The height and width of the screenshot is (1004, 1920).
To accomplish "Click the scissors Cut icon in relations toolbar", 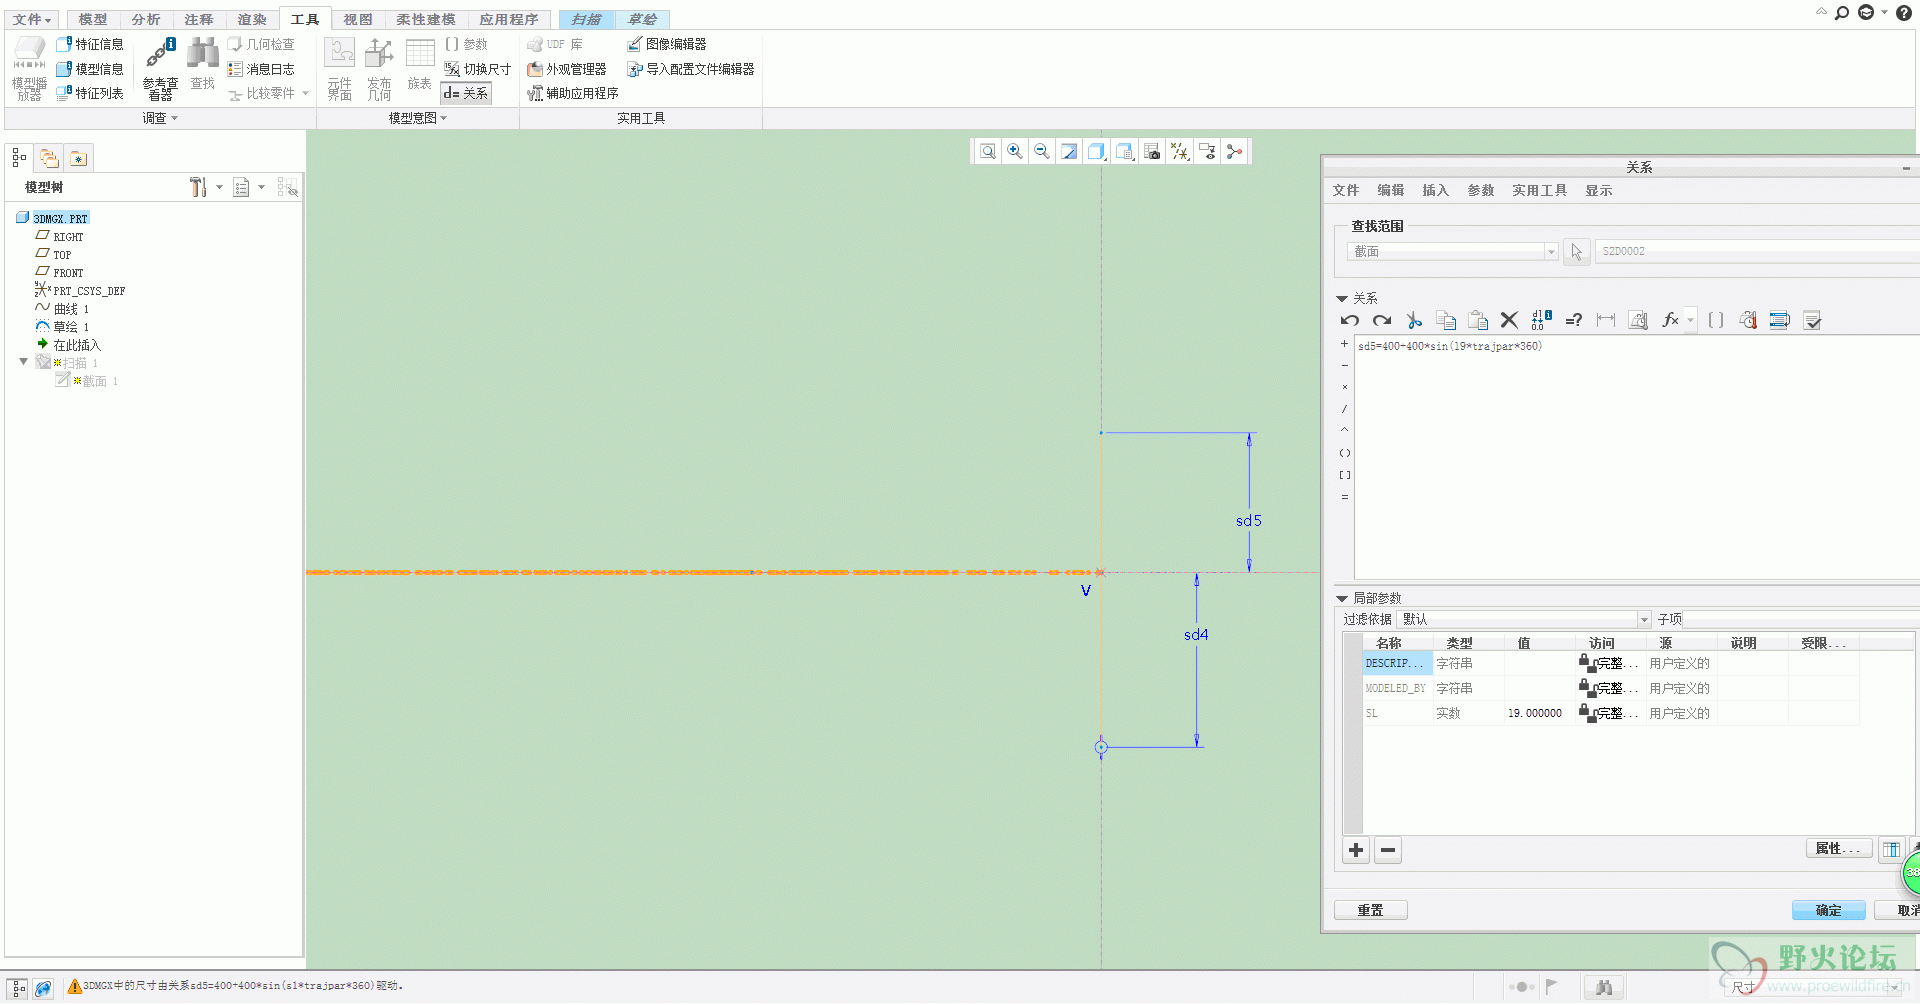I will (1413, 320).
